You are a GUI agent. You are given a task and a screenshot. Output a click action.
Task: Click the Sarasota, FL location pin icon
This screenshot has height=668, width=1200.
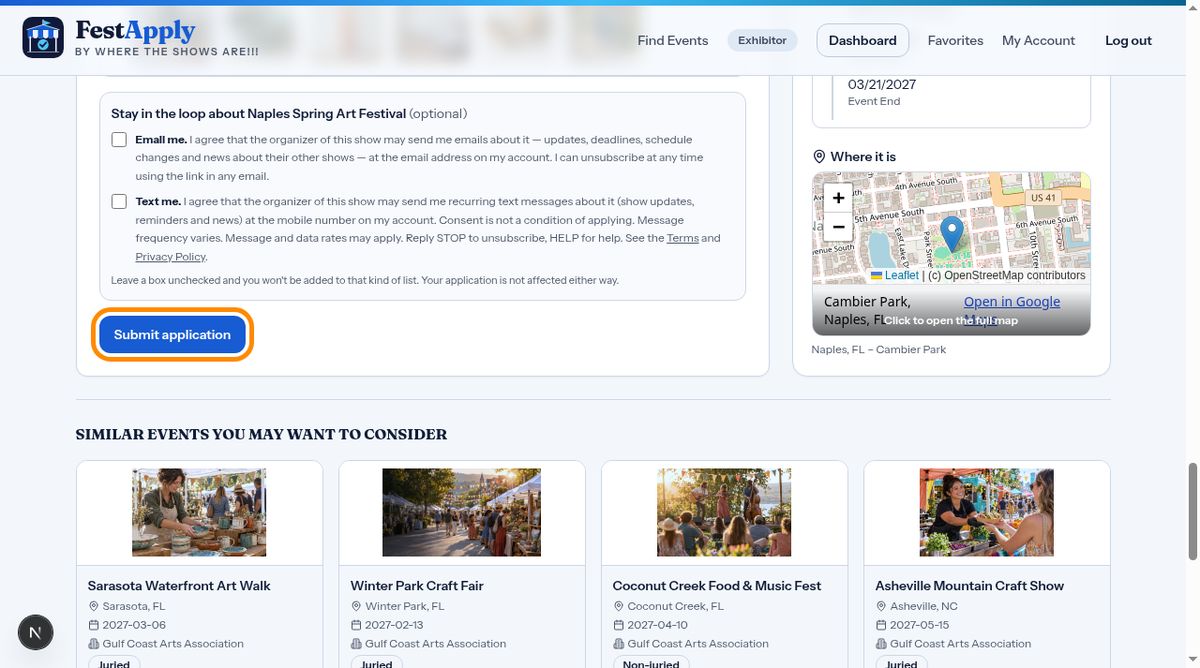tap(94, 606)
